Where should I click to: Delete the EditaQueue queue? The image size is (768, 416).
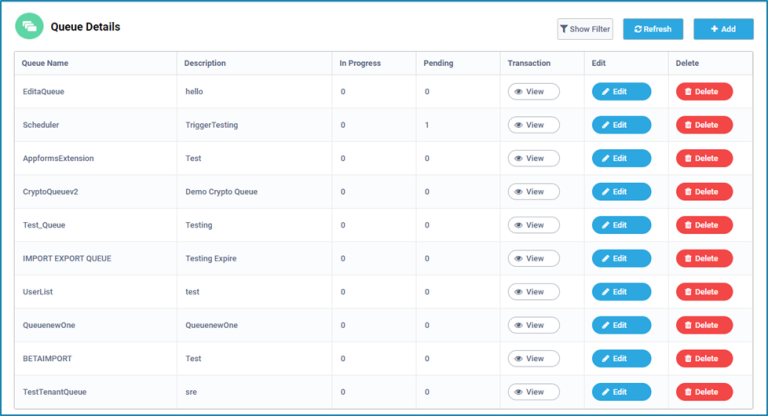(x=704, y=92)
